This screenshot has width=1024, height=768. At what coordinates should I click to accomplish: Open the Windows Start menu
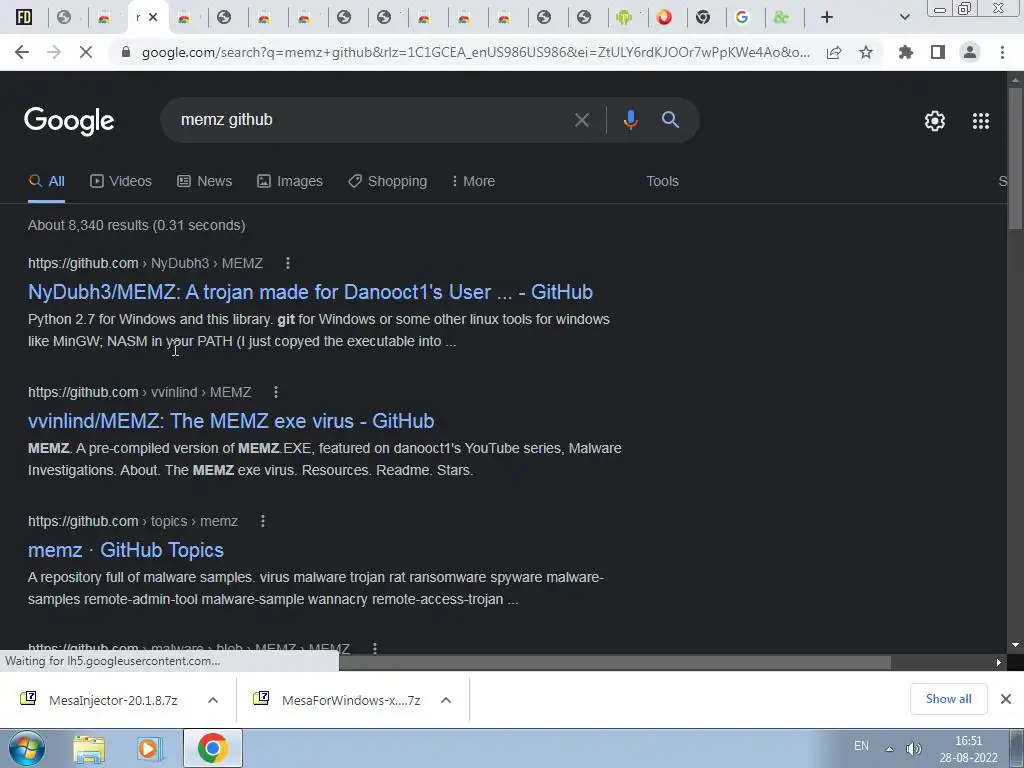pyautogui.click(x=26, y=748)
